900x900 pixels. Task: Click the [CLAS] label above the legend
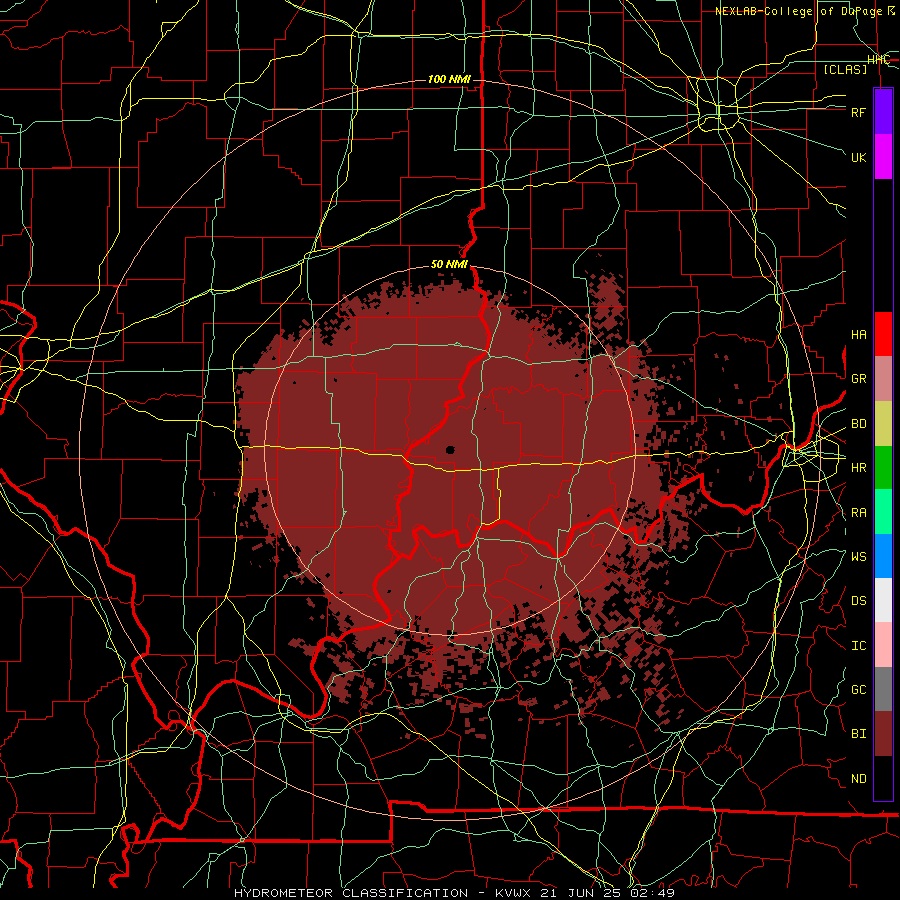tap(845, 69)
